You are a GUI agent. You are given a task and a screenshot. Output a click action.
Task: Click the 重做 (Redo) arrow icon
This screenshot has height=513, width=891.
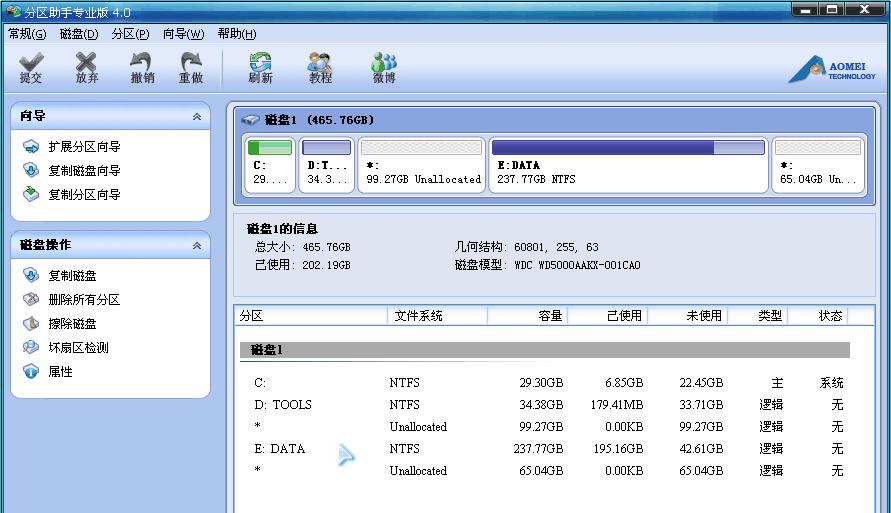point(191,62)
